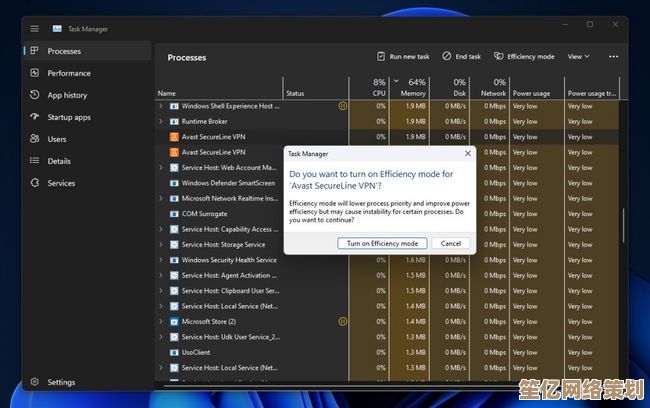Select the Service Host: Udk User Service row
Image resolution: width=650 pixels, height=408 pixels.
tap(387, 337)
